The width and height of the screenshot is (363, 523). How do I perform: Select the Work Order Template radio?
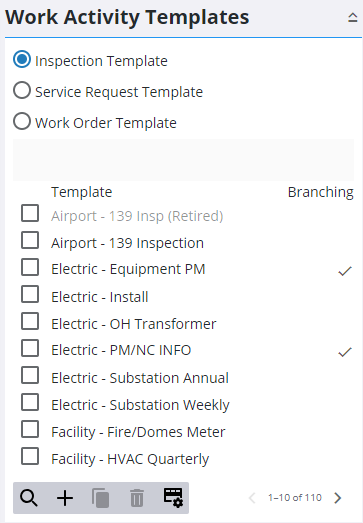pyautogui.click(x=22, y=121)
